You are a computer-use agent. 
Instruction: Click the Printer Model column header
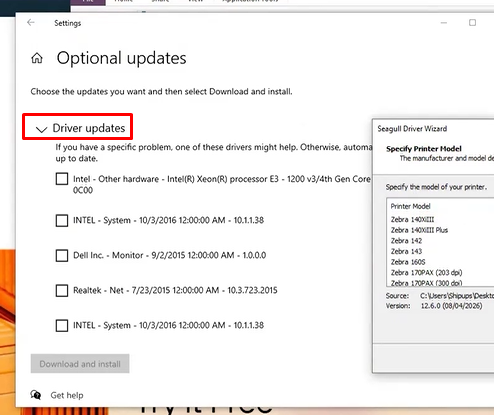click(410, 206)
